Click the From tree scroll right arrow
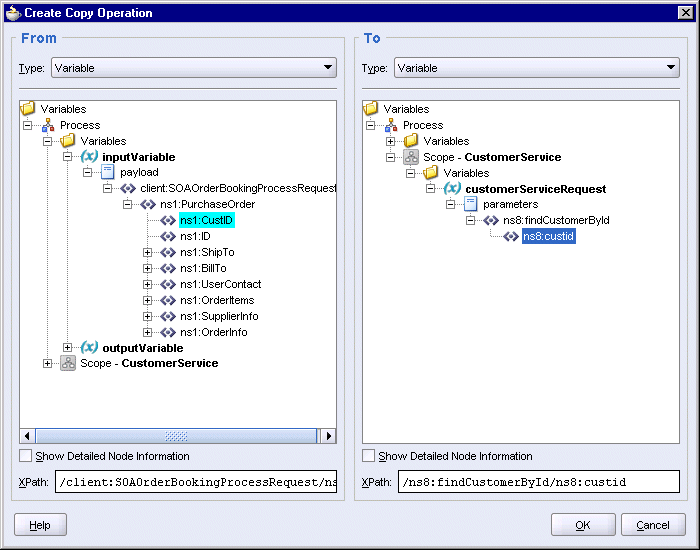 329,436
